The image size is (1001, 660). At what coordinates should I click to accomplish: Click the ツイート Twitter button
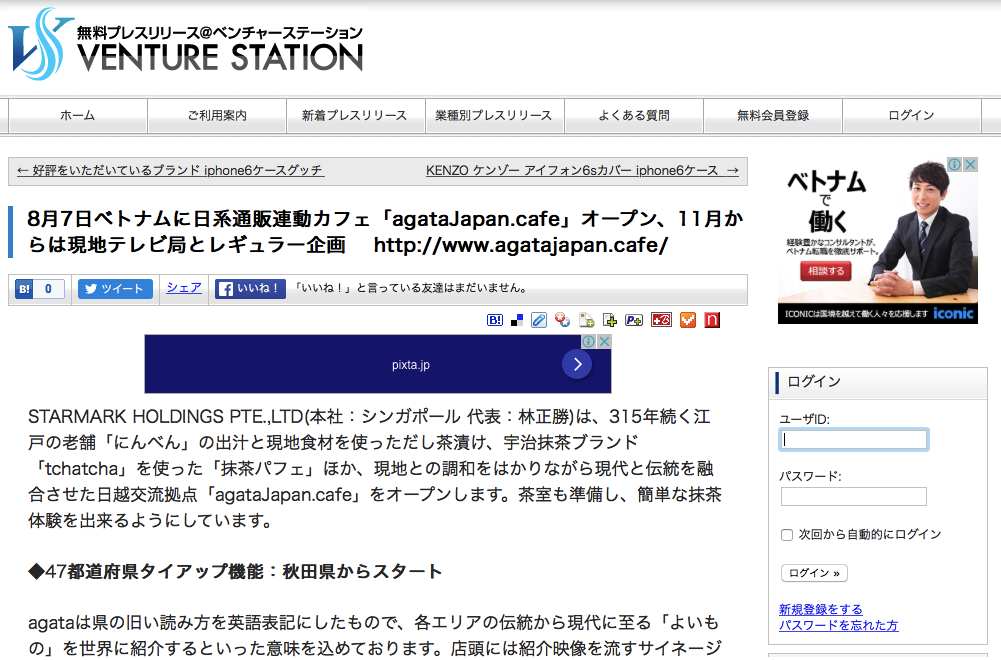tap(115, 289)
